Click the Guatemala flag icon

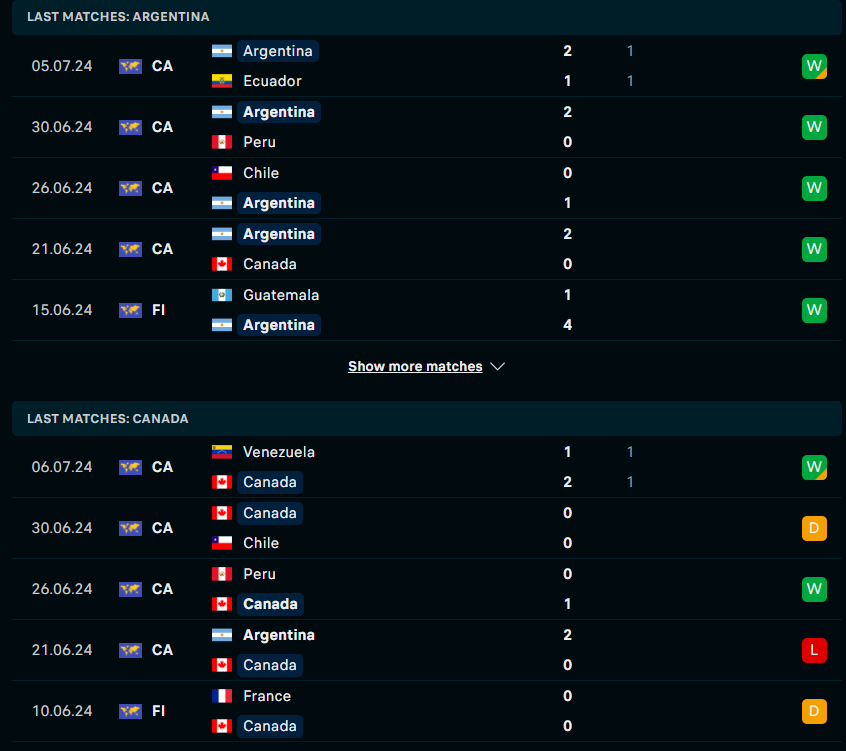pyautogui.click(x=222, y=295)
